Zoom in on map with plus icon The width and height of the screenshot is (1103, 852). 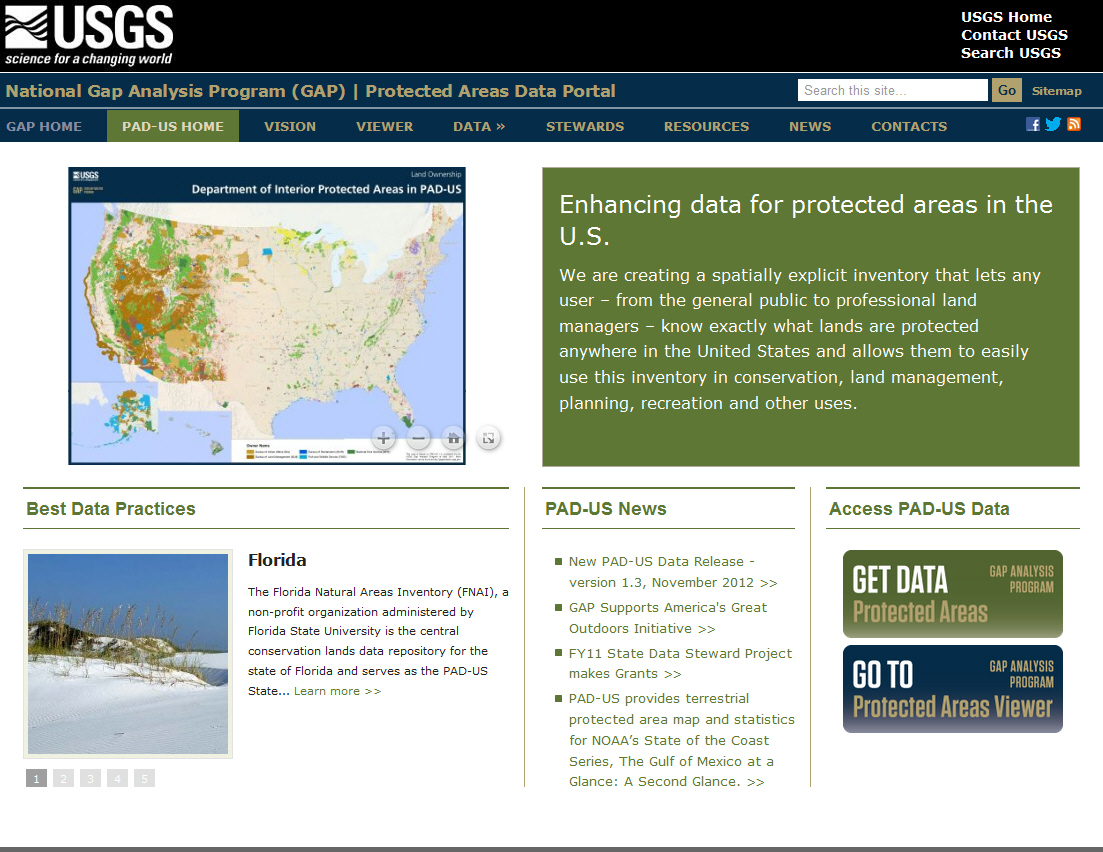pyautogui.click(x=383, y=438)
